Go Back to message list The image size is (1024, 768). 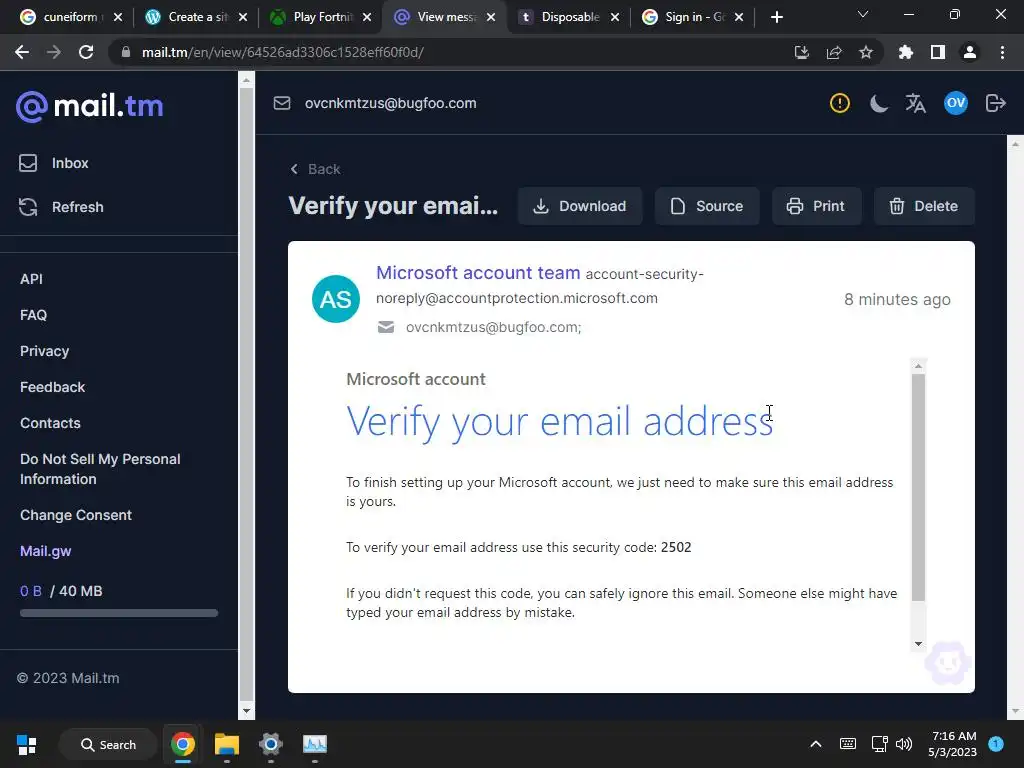(315, 169)
